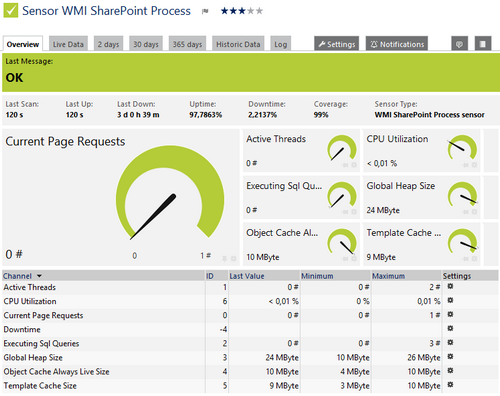Open the 30 days tab
This screenshot has height=396, width=500.
tap(146, 44)
